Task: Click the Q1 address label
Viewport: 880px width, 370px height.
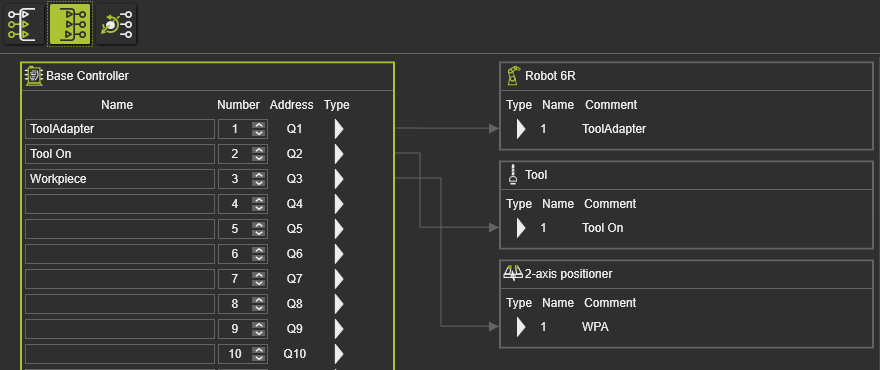Action: pyautogui.click(x=295, y=129)
